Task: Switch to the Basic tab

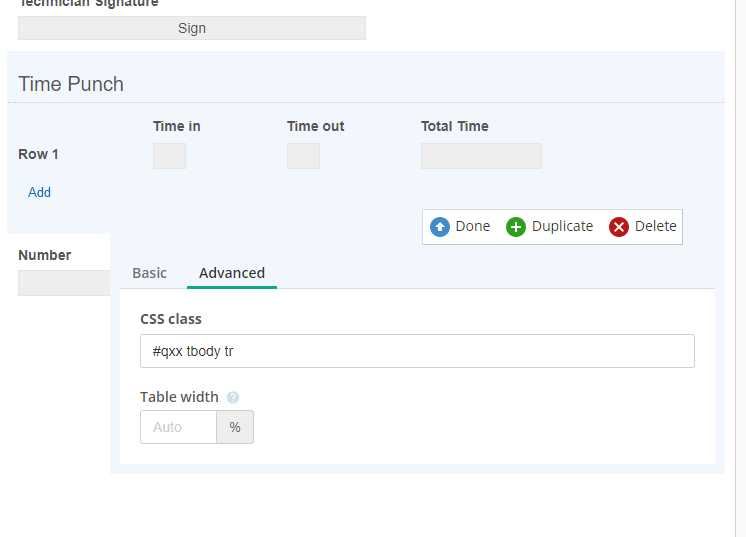Action: pyautogui.click(x=150, y=273)
